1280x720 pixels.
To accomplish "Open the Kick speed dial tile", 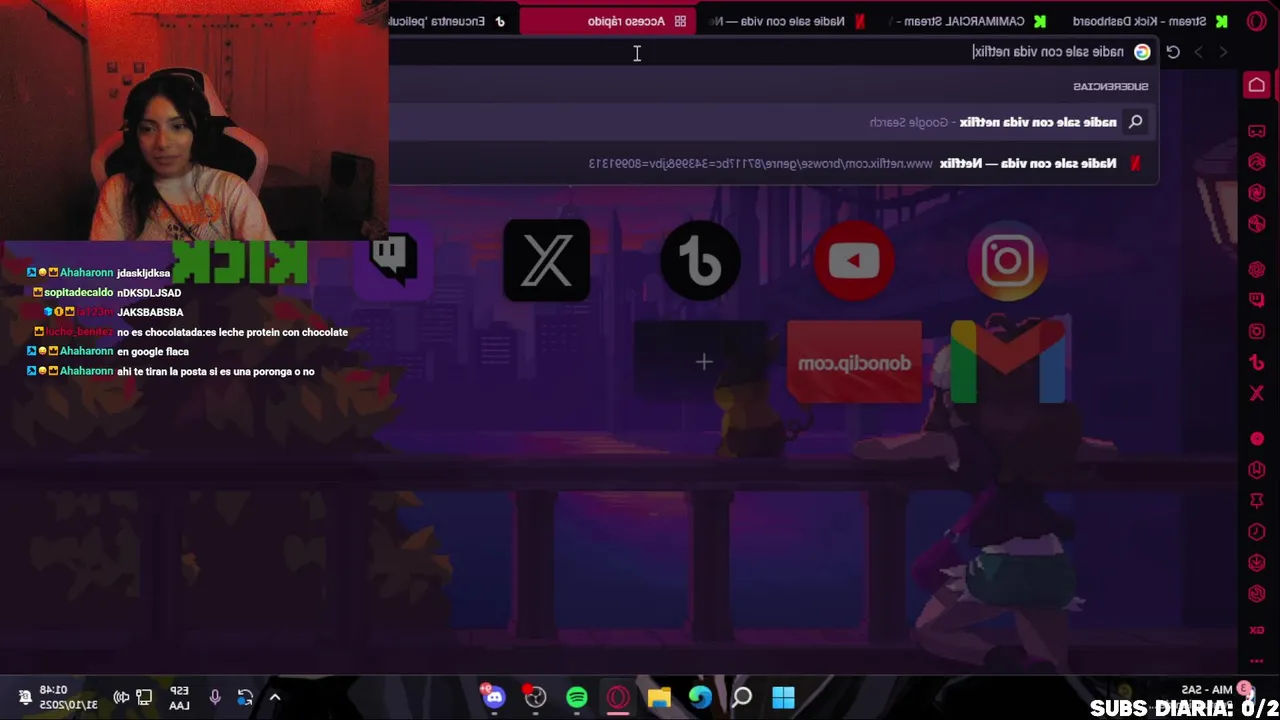I will [240, 261].
